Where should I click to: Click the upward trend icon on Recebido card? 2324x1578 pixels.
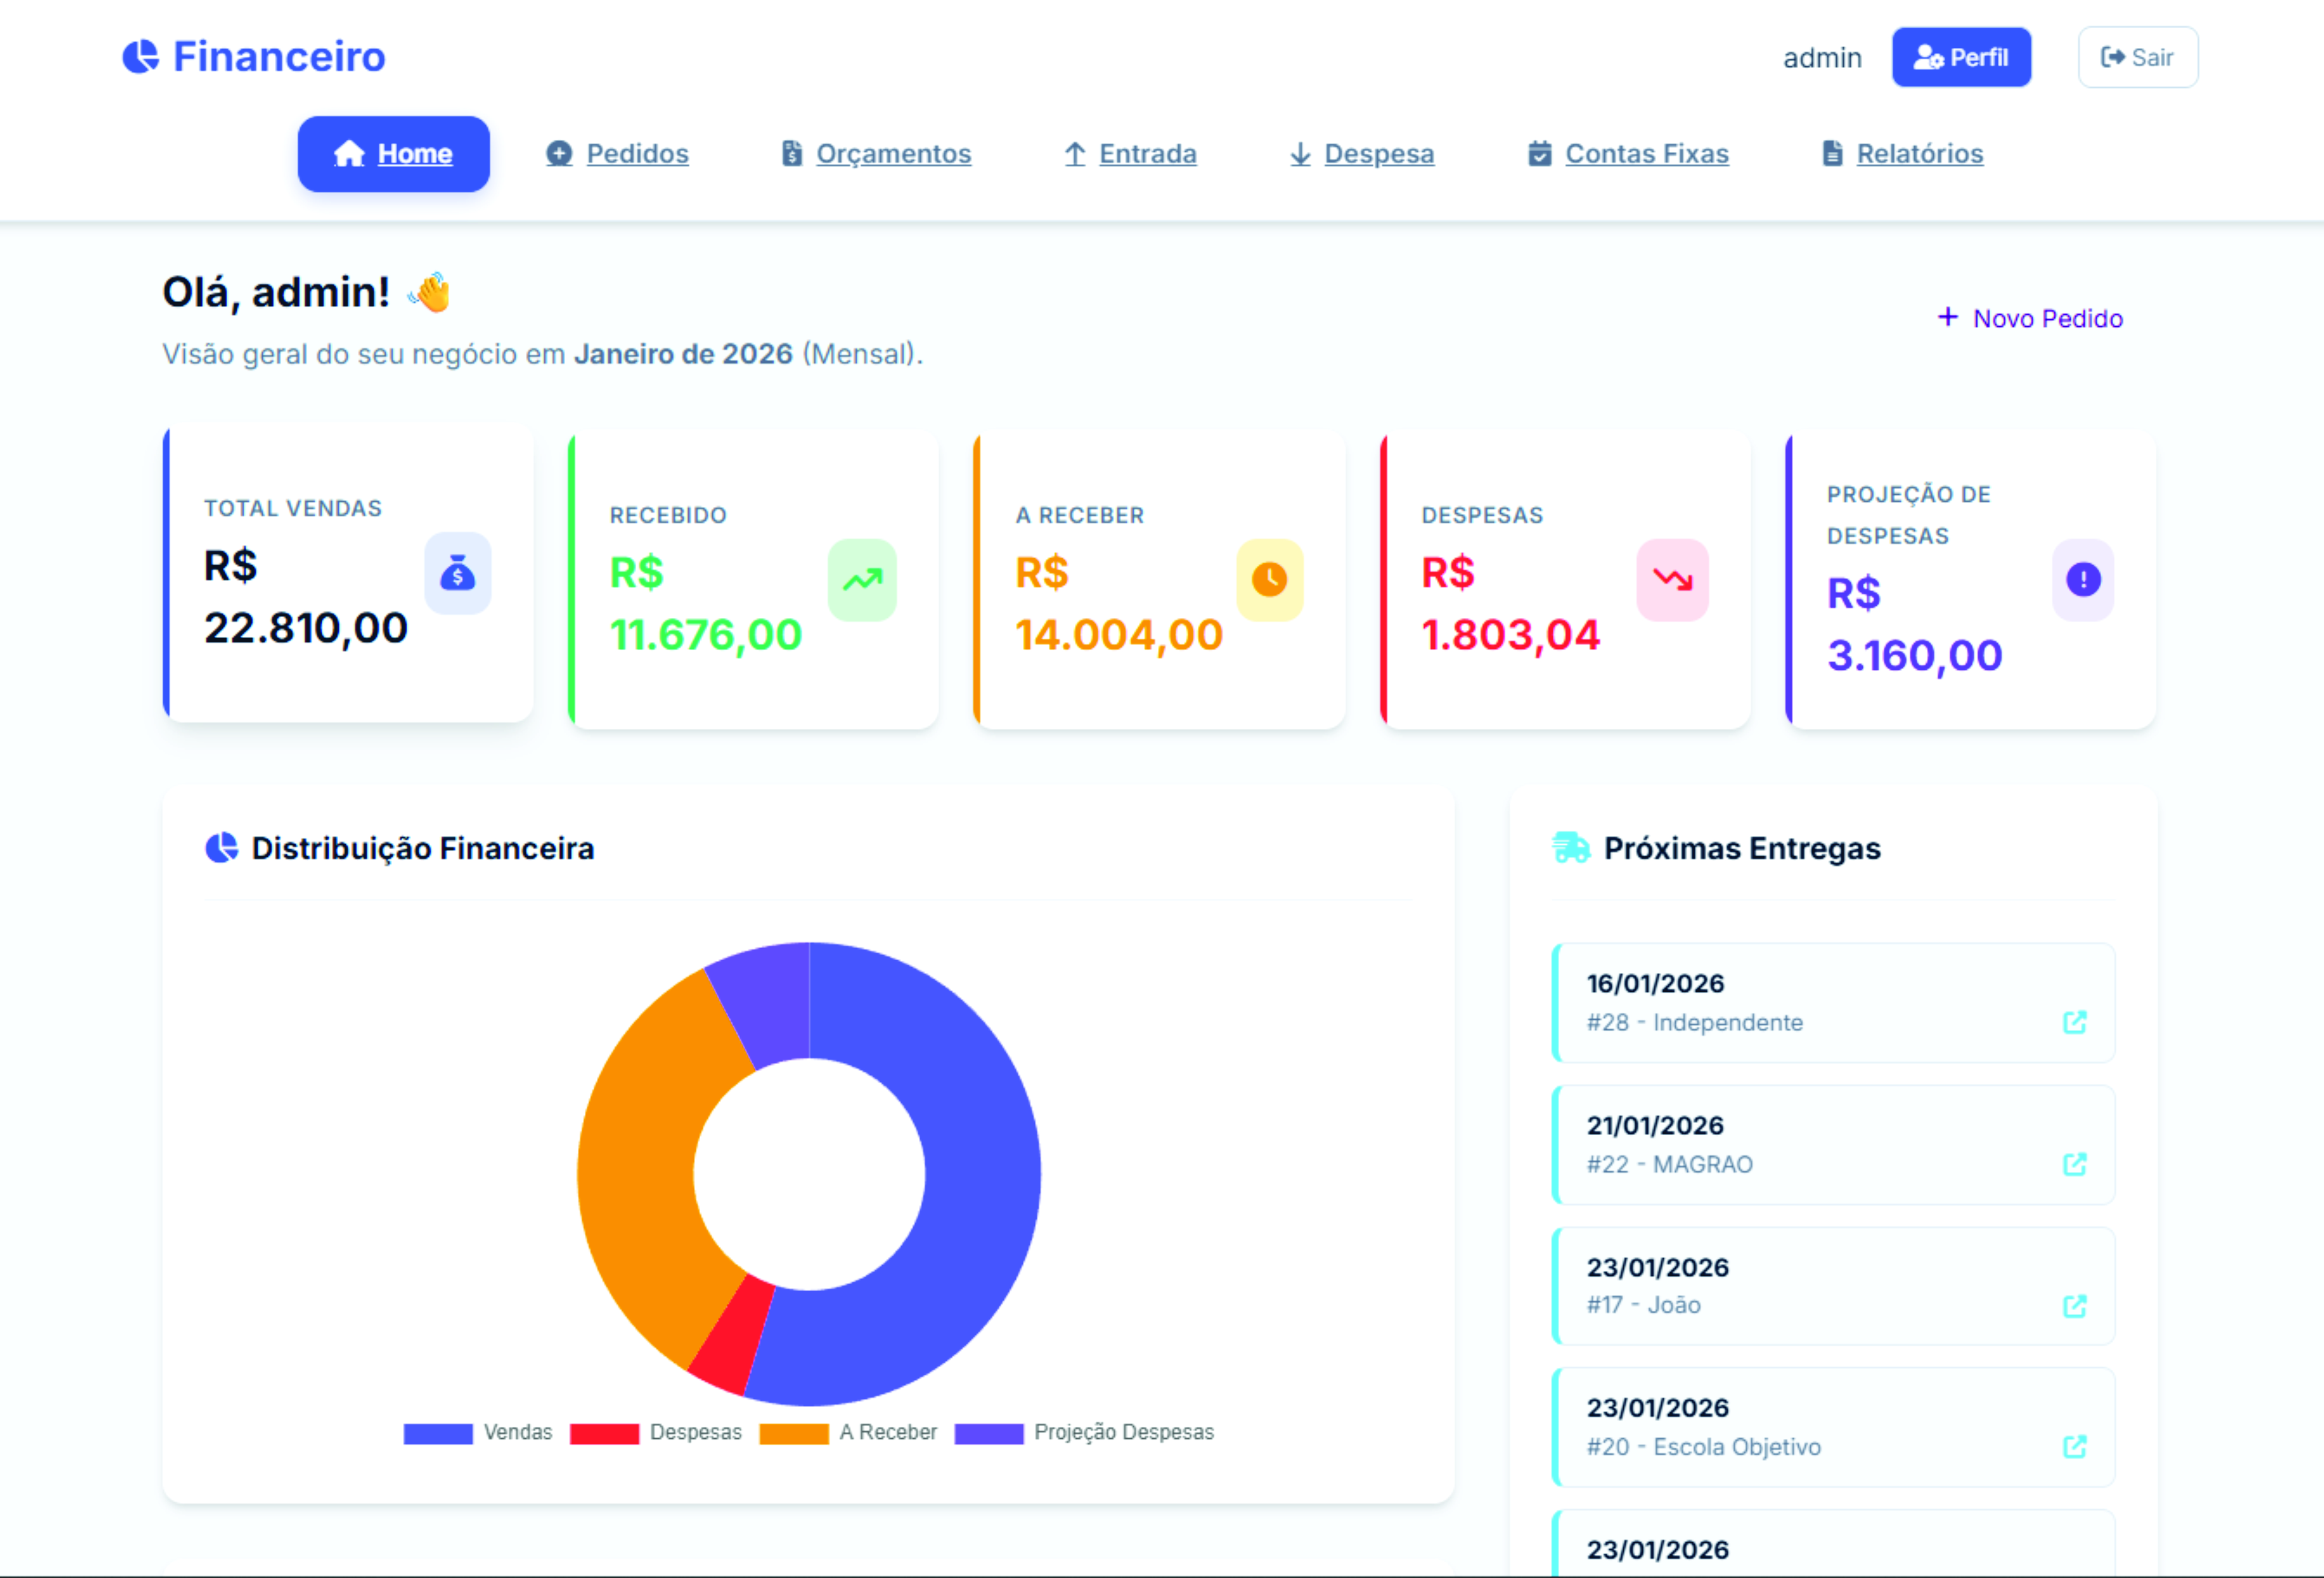(x=862, y=580)
